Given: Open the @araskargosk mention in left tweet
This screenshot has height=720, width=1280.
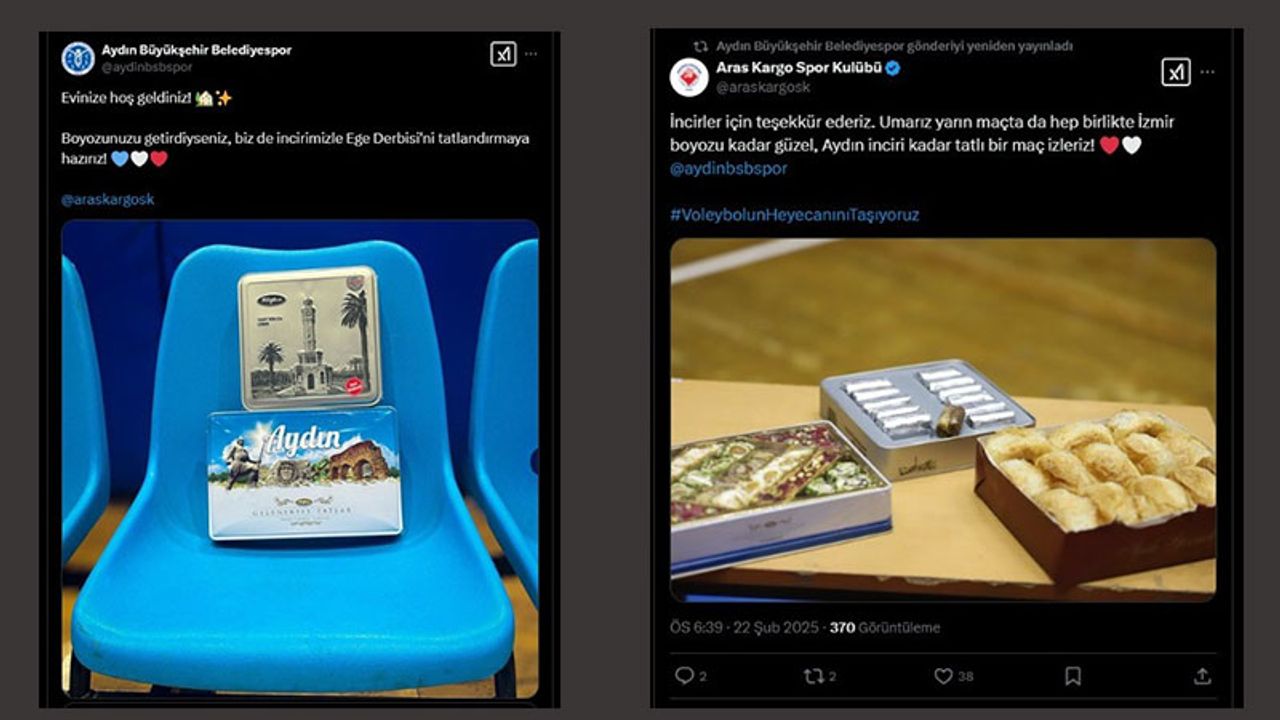Looking at the screenshot, I should [108, 199].
